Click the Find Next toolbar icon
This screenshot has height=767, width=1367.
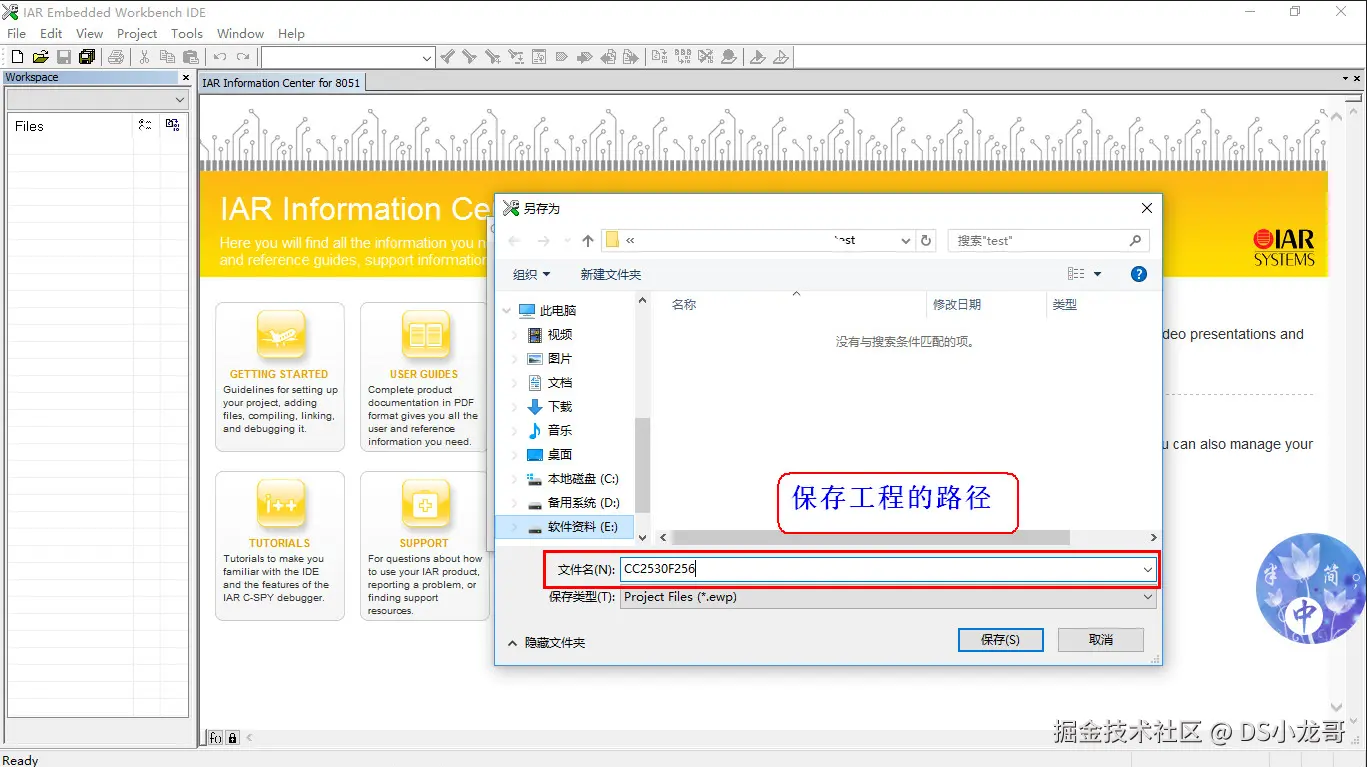468,57
